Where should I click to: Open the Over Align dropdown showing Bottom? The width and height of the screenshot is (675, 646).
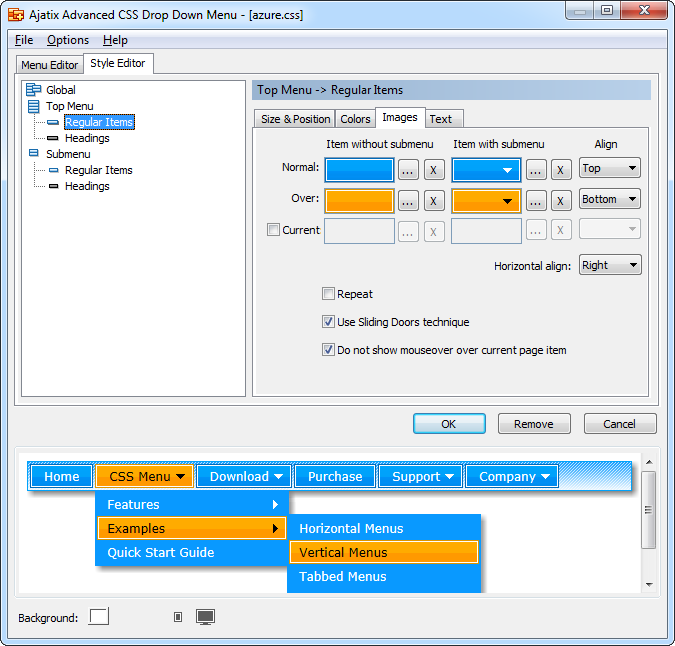tap(610, 199)
